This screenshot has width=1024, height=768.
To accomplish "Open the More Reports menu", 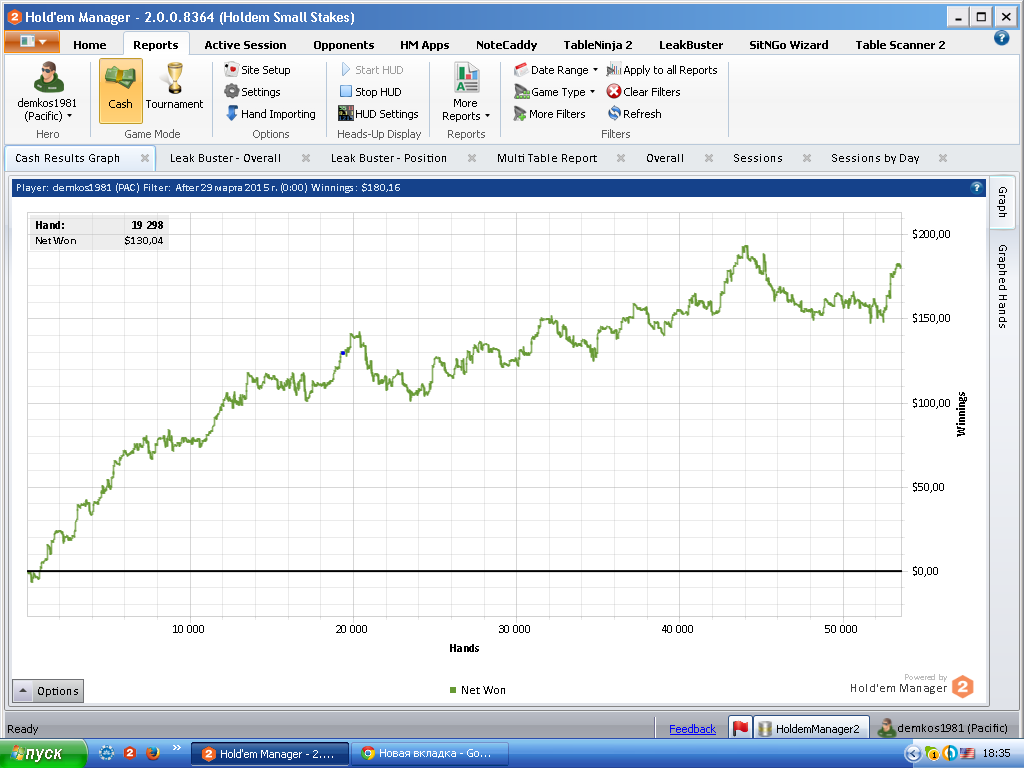I will [x=466, y=91].
